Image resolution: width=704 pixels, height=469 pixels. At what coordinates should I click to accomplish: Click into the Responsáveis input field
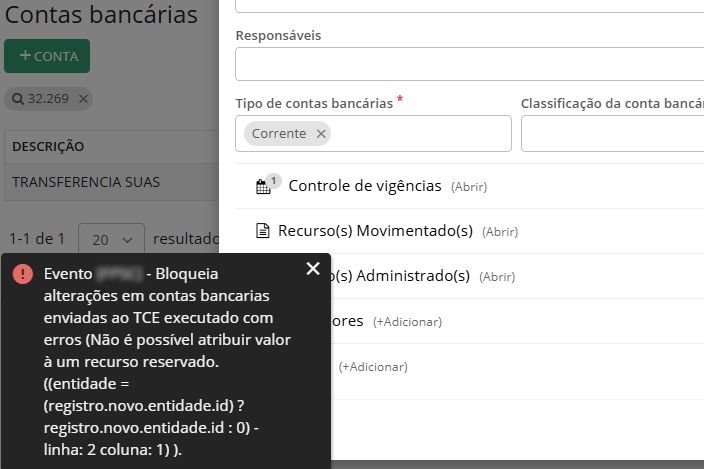coord(469,64)
